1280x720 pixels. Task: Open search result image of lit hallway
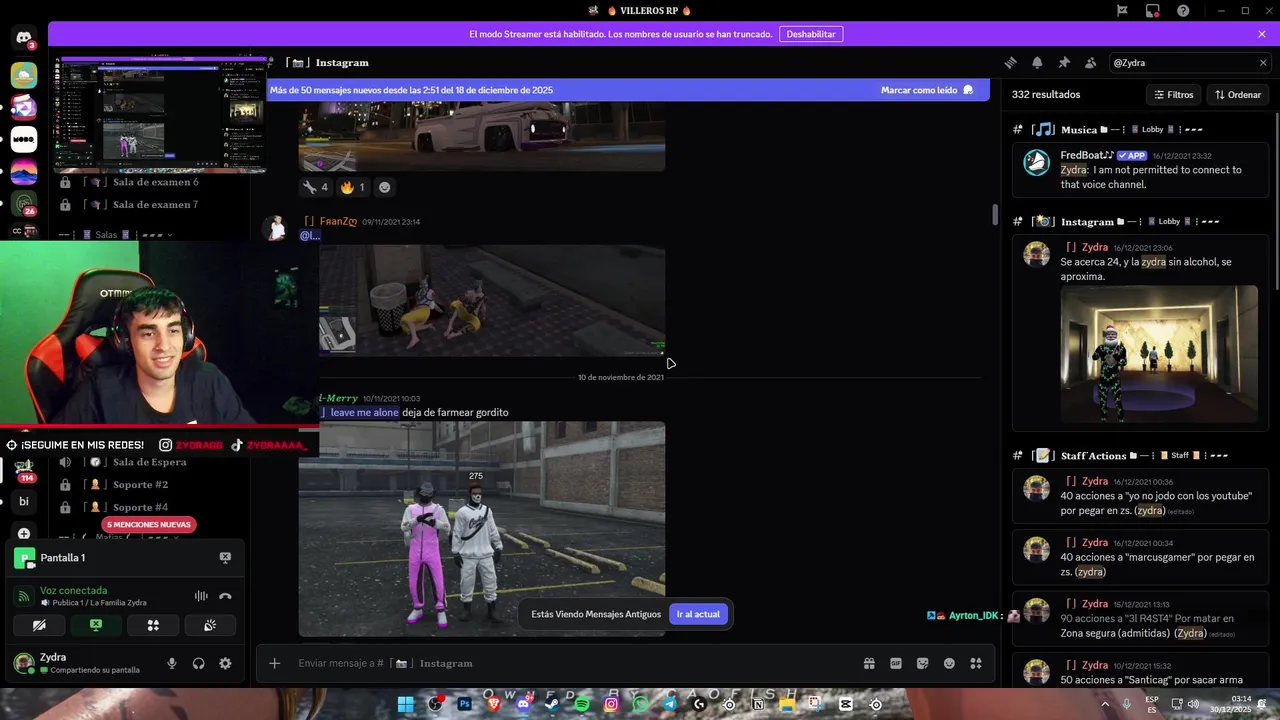click(1159, 354)
